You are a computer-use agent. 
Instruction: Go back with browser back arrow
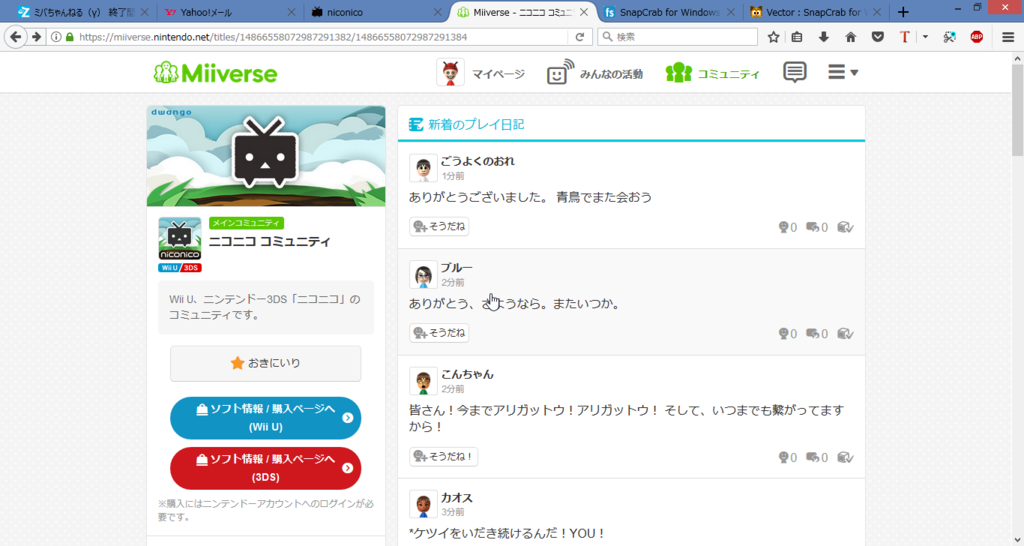click(16, 37)
